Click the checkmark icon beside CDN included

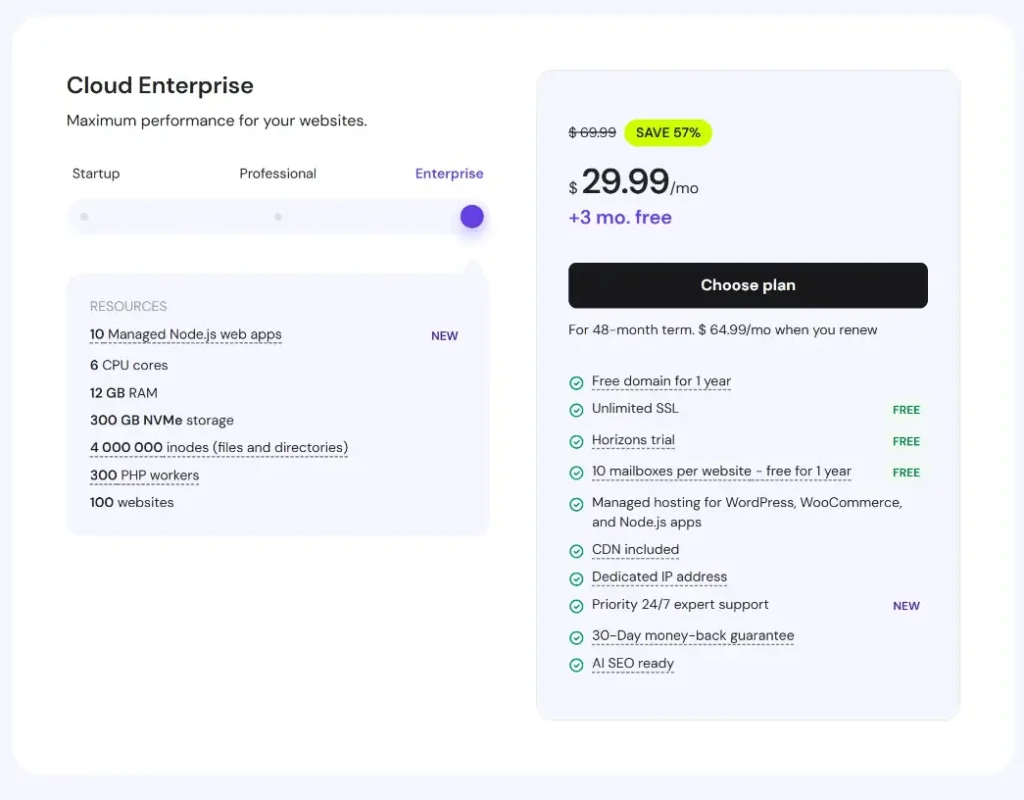577,550
